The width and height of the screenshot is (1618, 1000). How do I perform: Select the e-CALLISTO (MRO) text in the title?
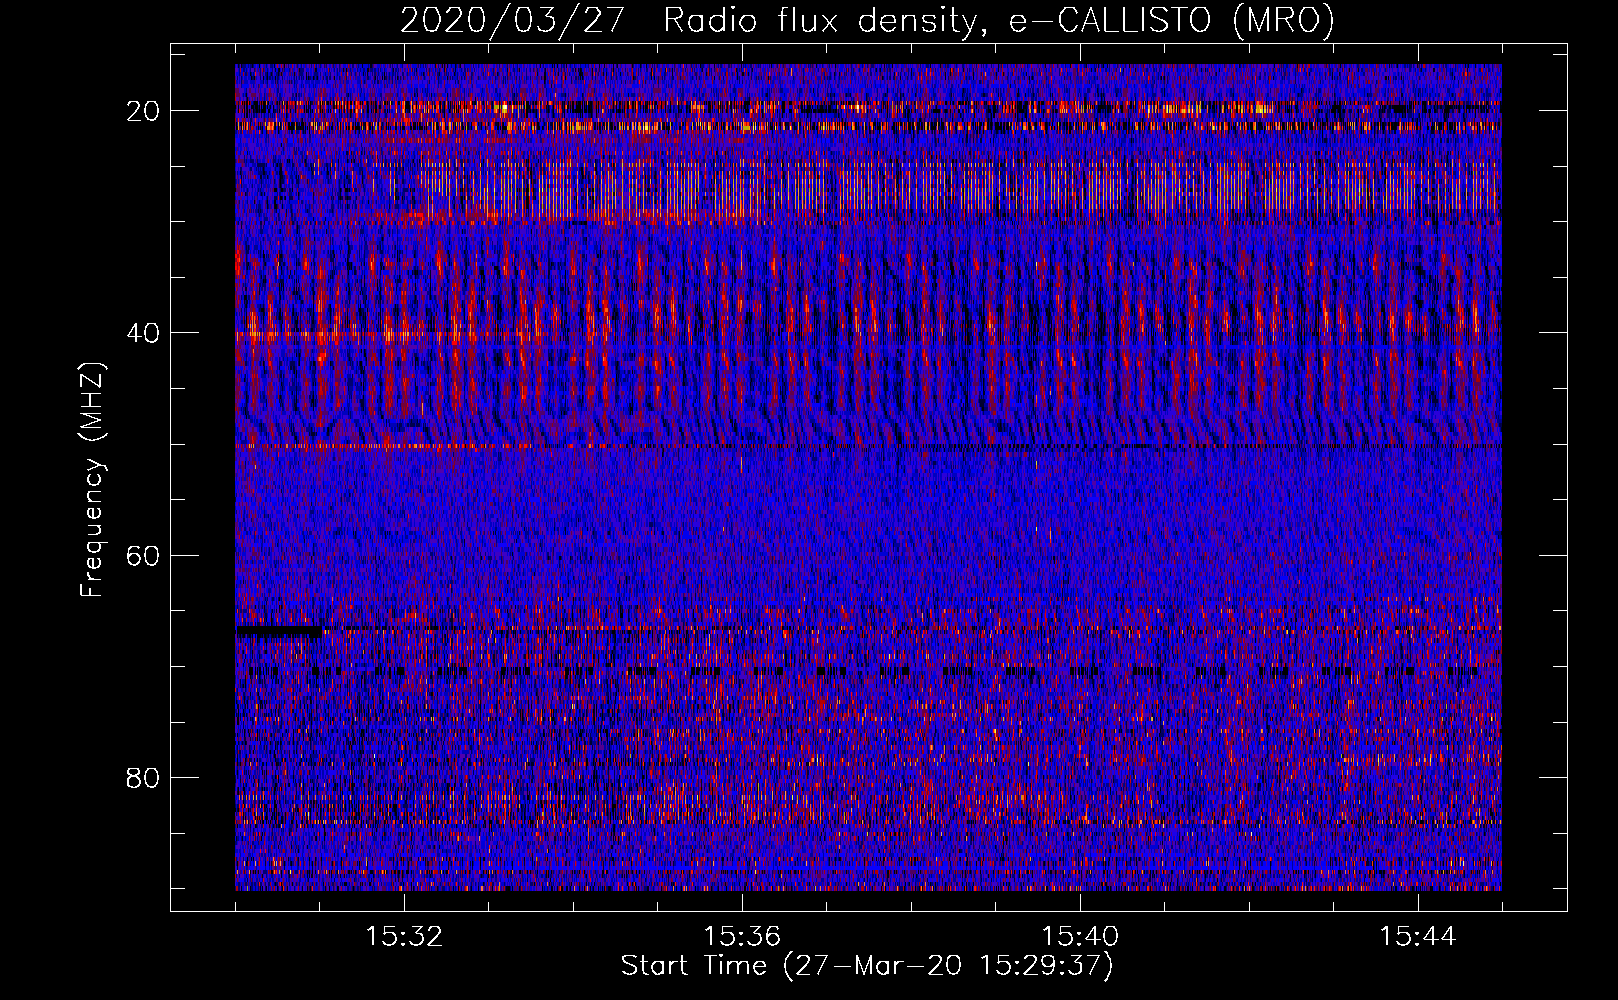pyautogui.click(x=1171, y=21)
